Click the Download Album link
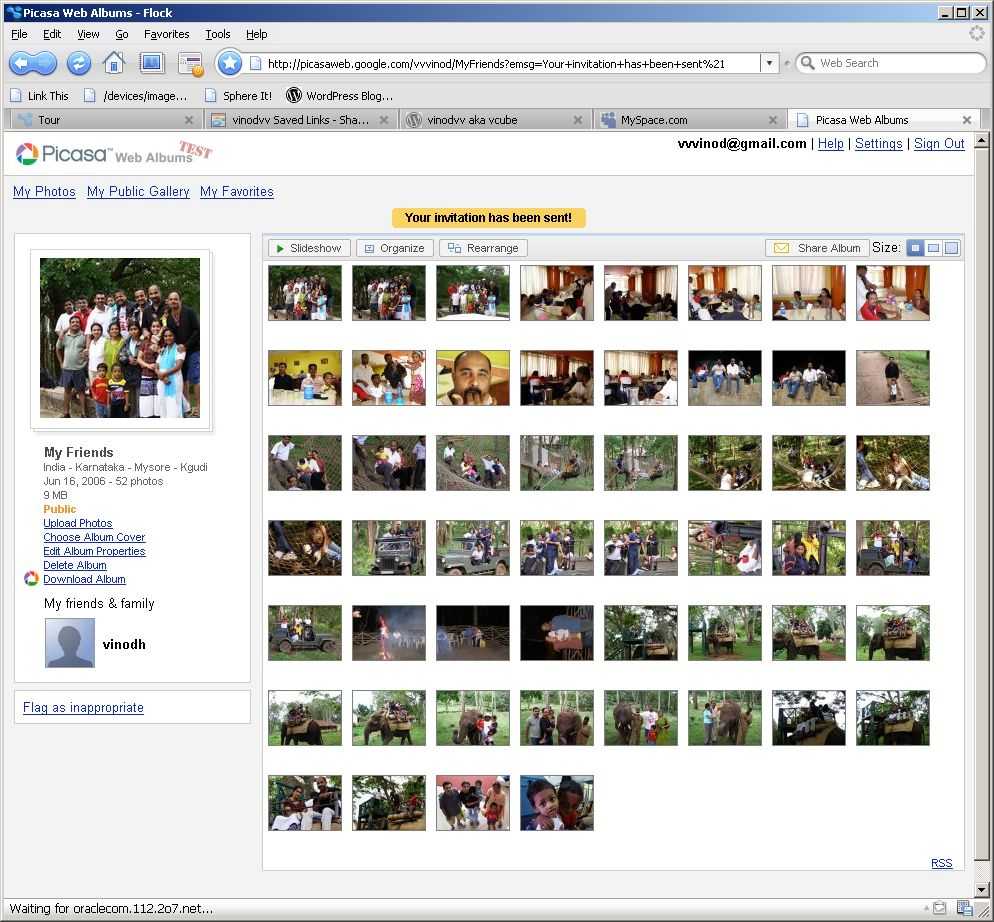 point(84,579)
